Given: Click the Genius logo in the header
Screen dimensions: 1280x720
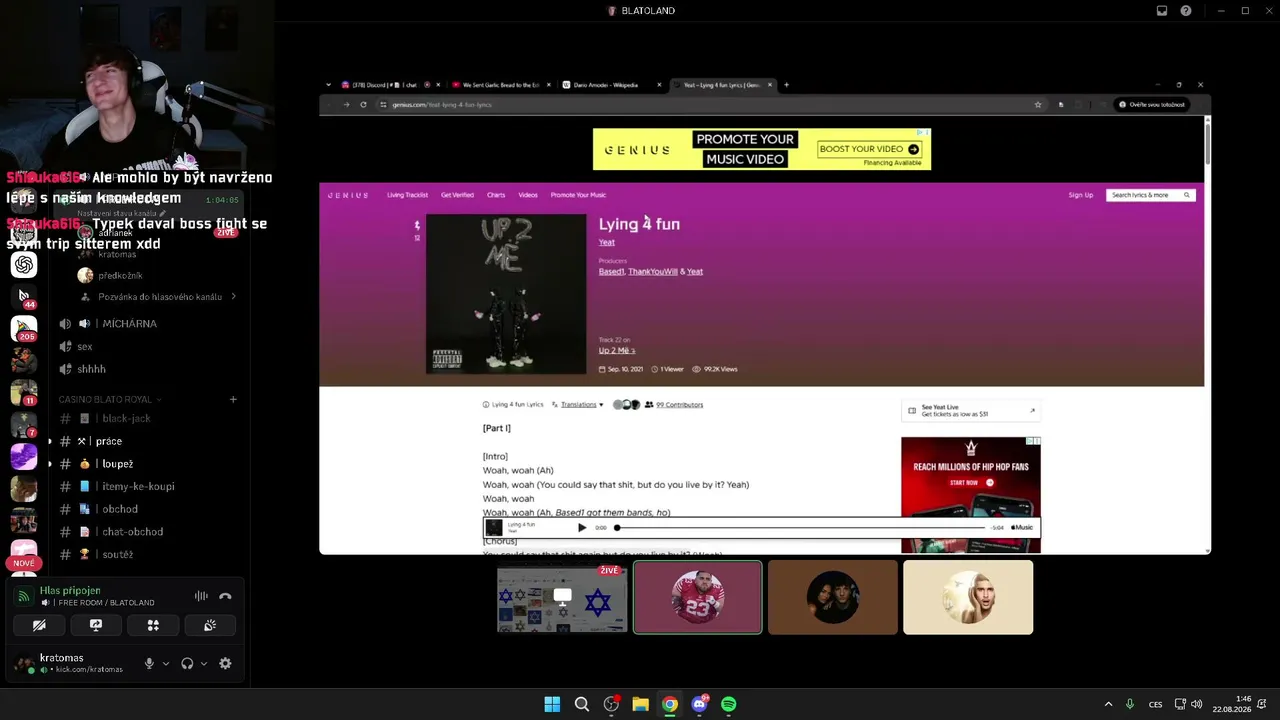Looking at the screenshot, I should 349,195.
